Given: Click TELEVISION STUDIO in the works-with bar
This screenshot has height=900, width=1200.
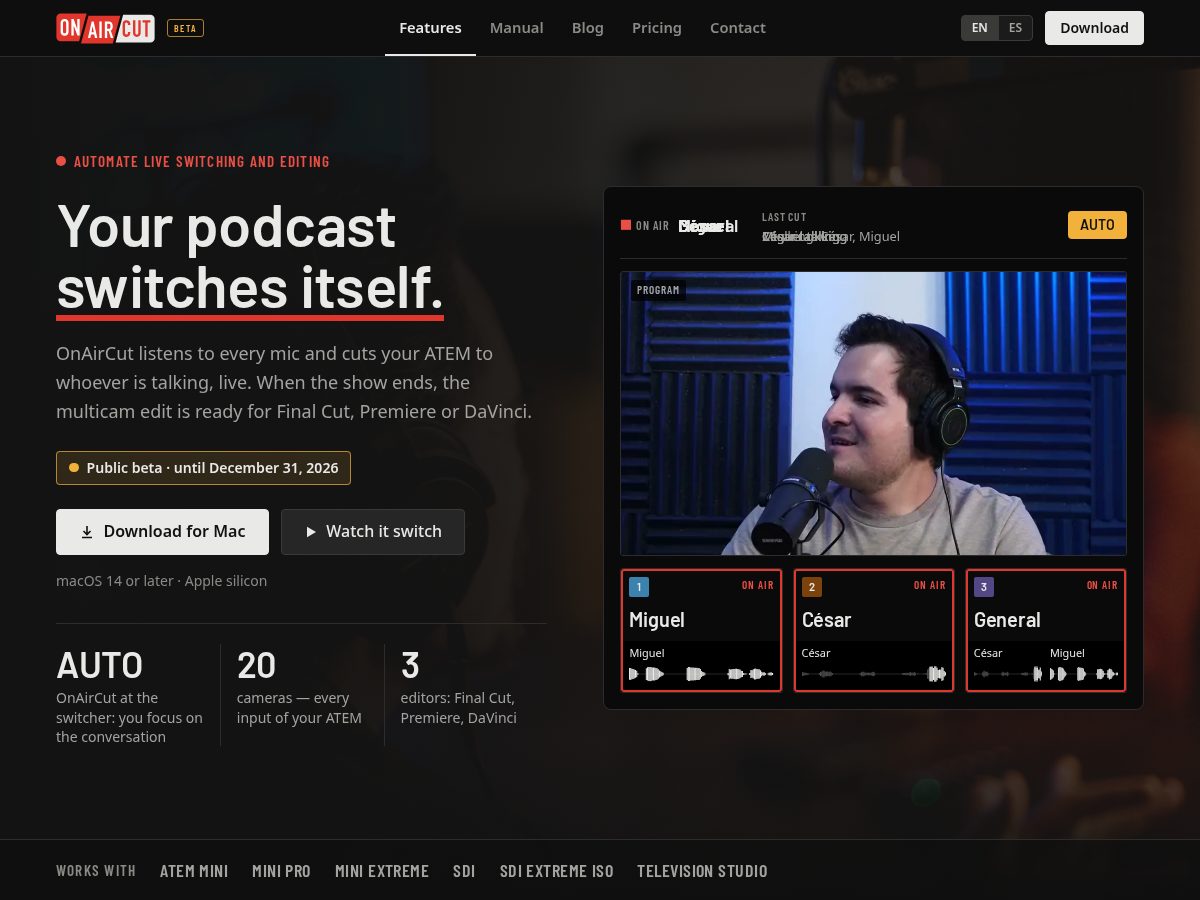Looking at the screenshot, I should pyautogui.click(x=702, y=871).
